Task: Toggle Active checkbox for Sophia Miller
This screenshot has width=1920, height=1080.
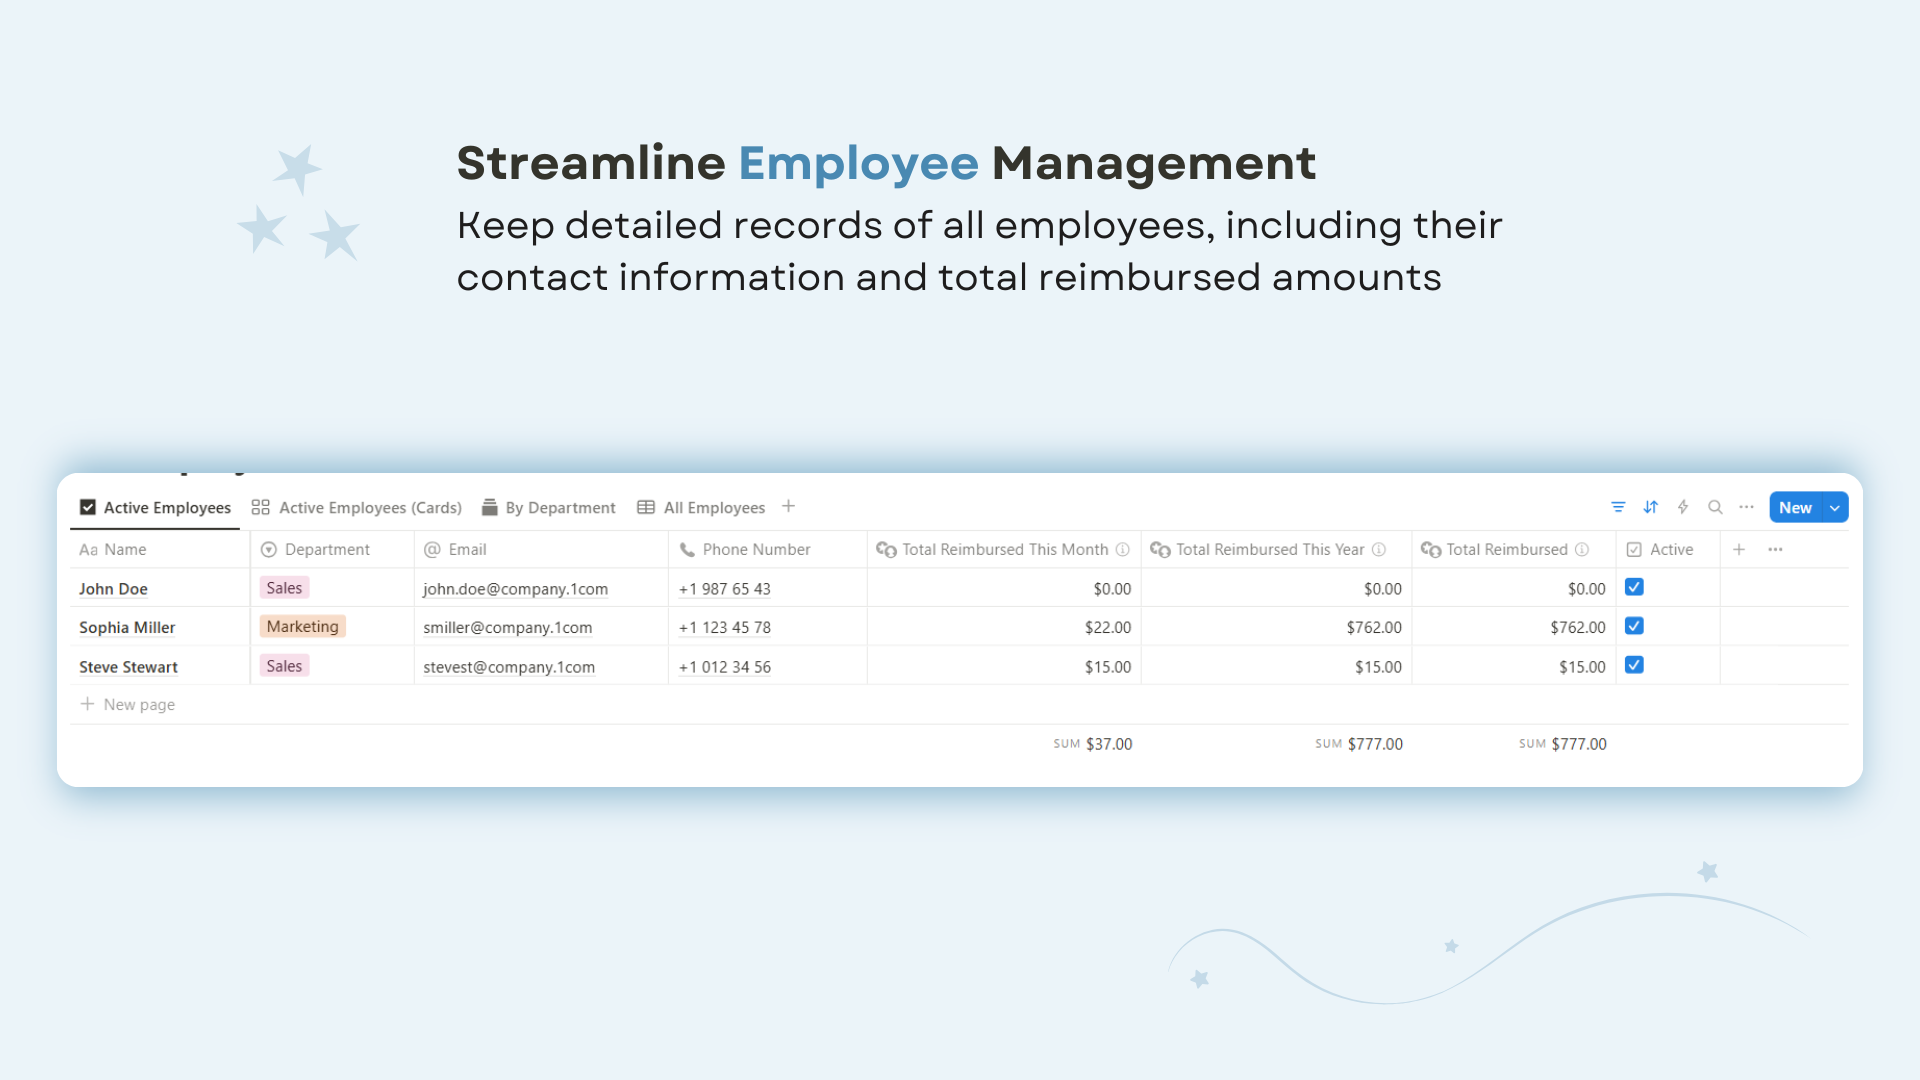Action: 1634,626
